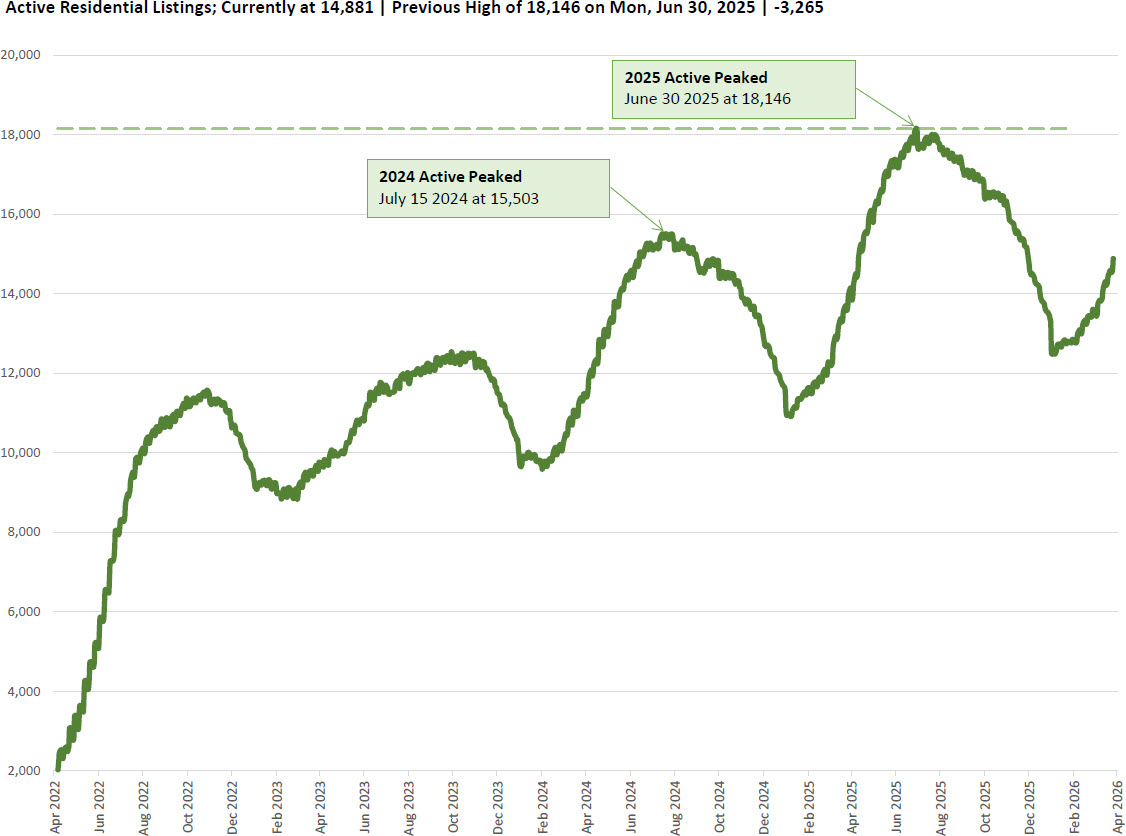Click the chart title about Active Residential Listings
The height and width of the screenshot is (836, 1126).
point(414,8)
